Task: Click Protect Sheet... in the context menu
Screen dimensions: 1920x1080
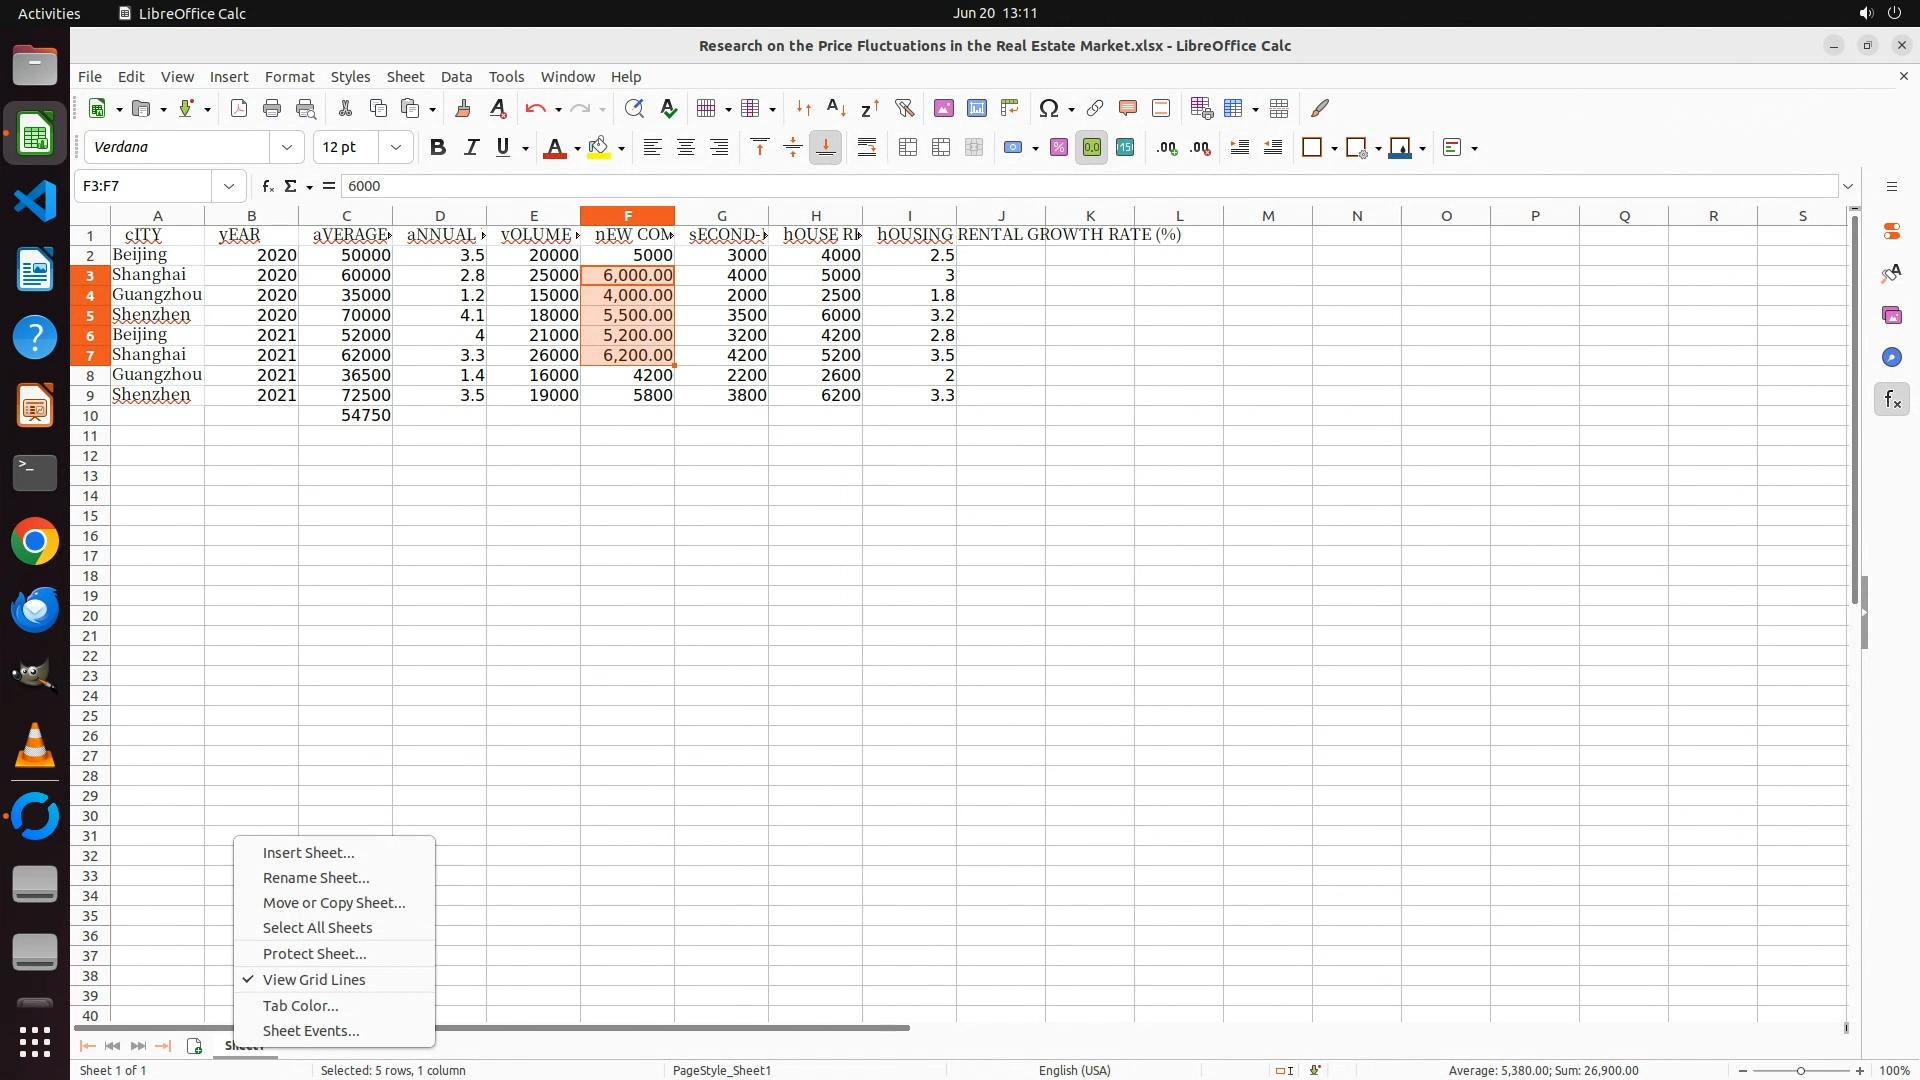Action: coord(314,954)
